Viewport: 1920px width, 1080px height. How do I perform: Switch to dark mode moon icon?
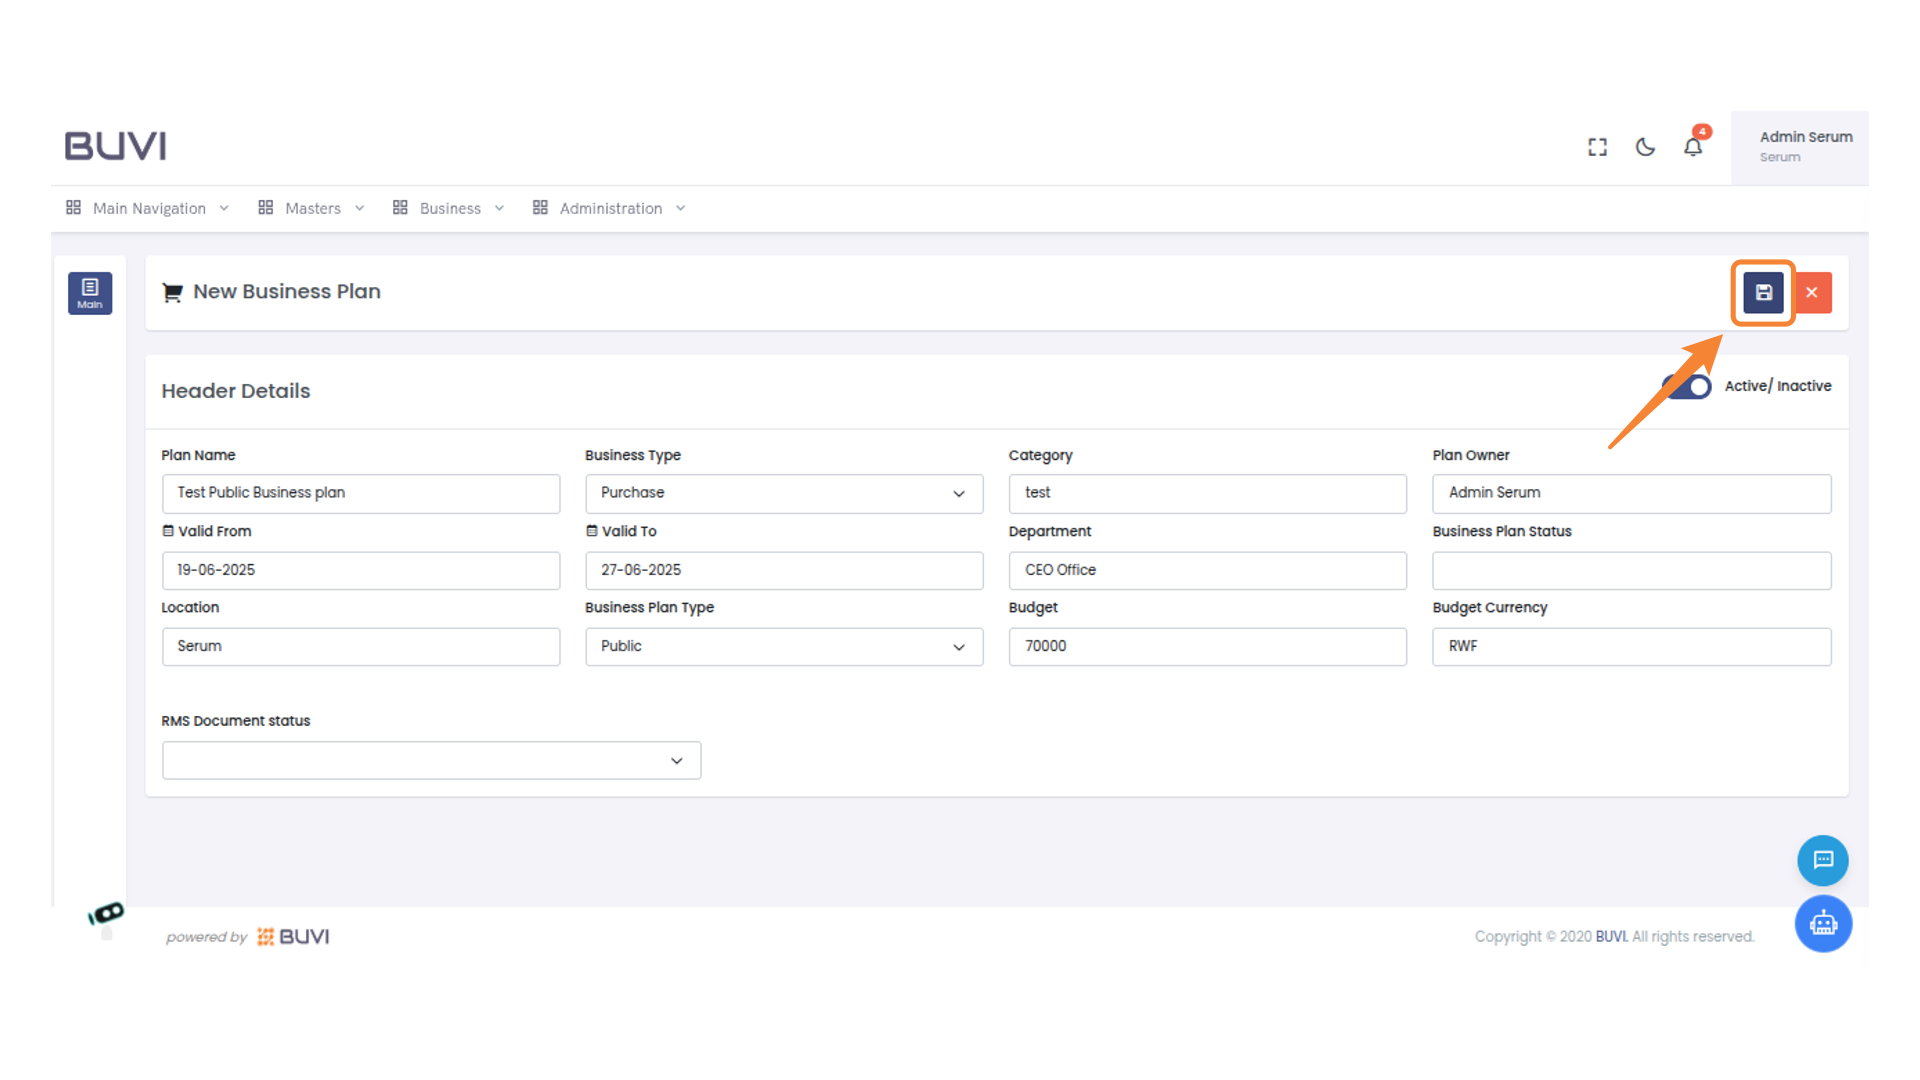(x=1645, y=147)
